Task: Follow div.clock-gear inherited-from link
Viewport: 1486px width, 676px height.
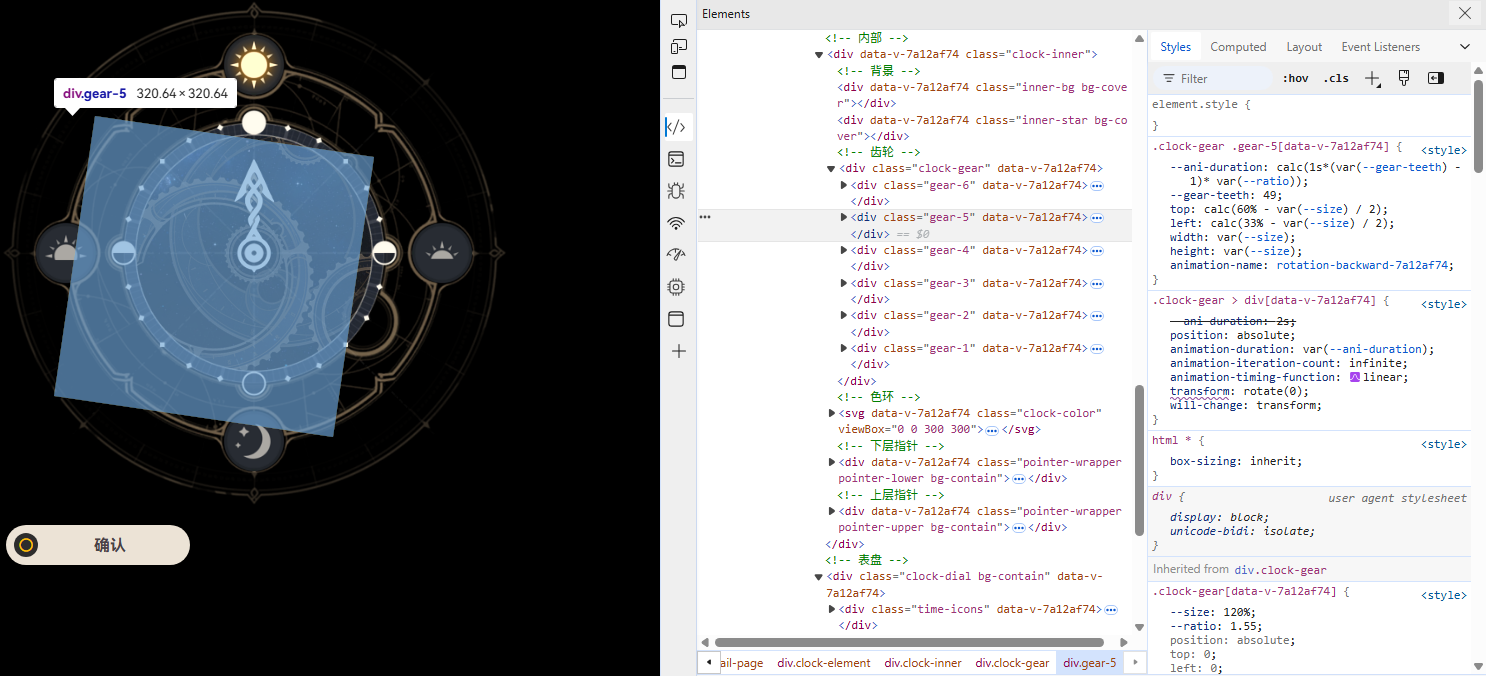Action: click(1280, 570)
